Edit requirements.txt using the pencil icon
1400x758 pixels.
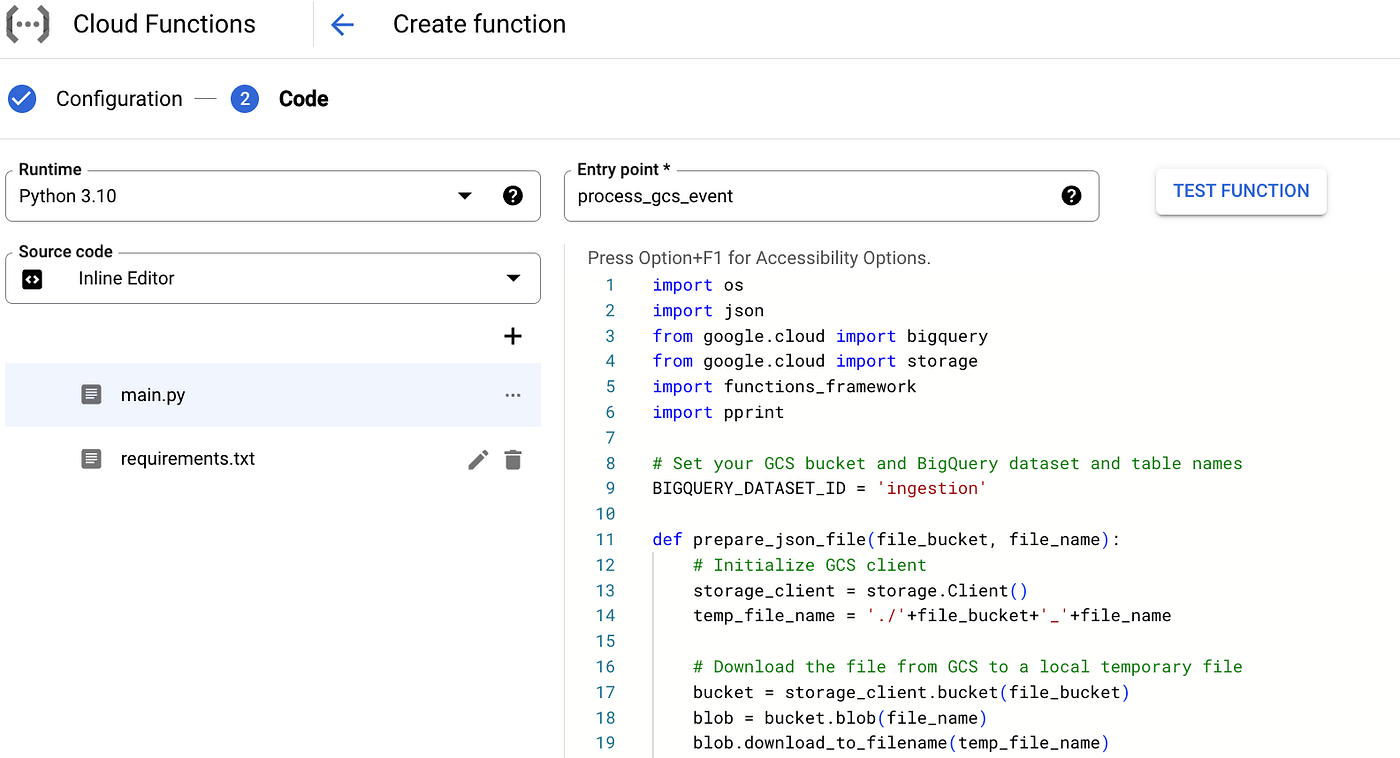click(478, 460)
